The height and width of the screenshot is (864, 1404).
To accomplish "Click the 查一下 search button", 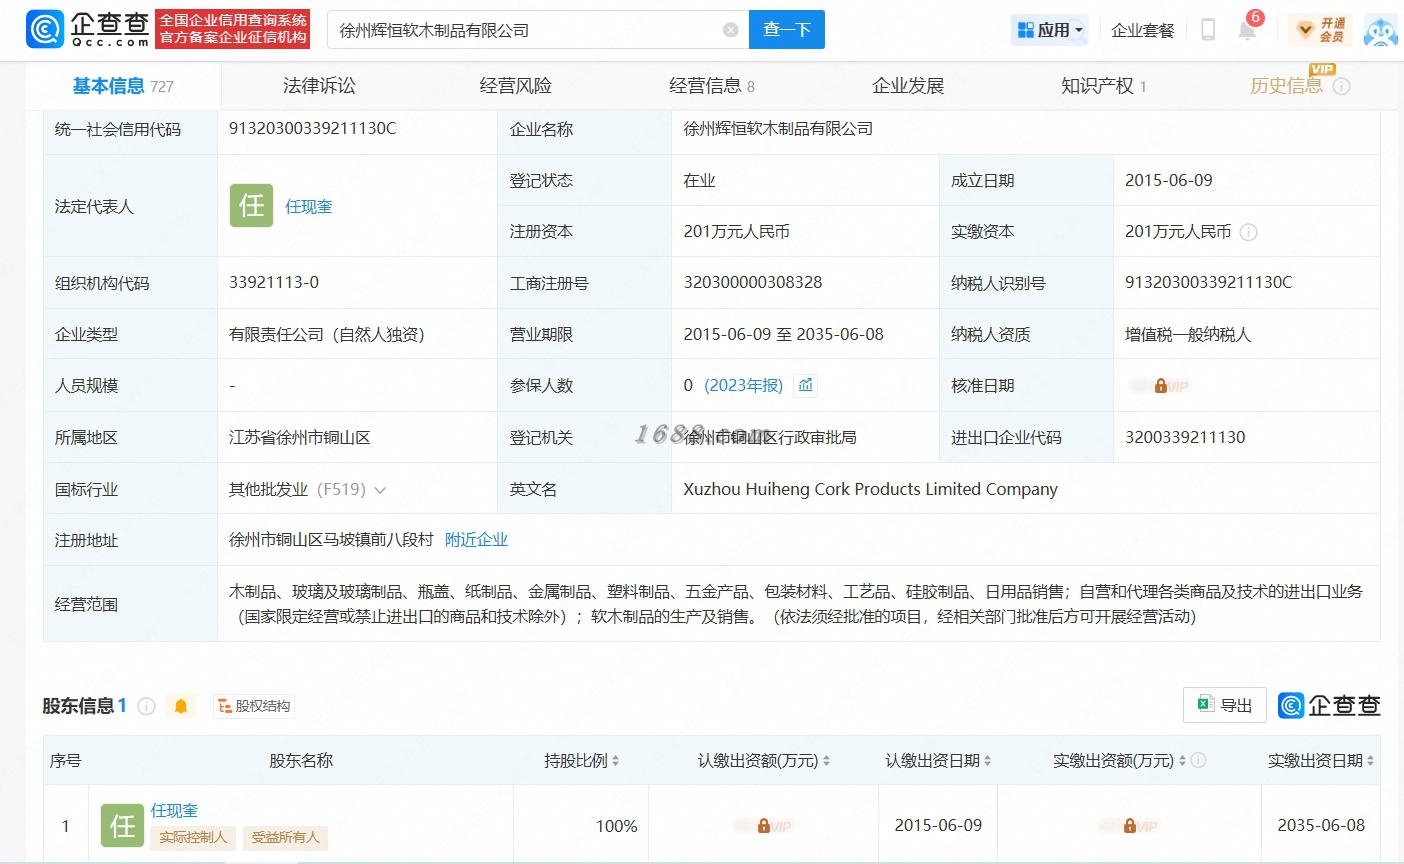I will point(787,30).
